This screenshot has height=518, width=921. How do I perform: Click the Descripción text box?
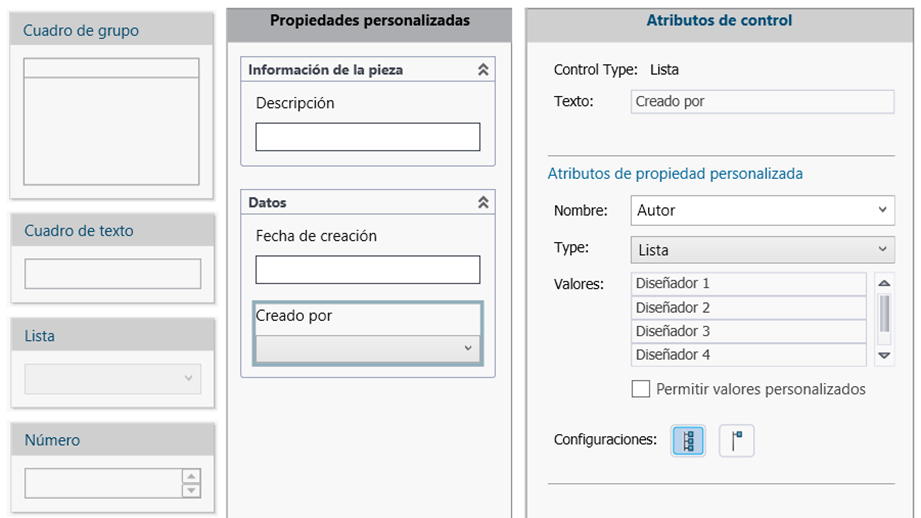click(x=368, y=137)
